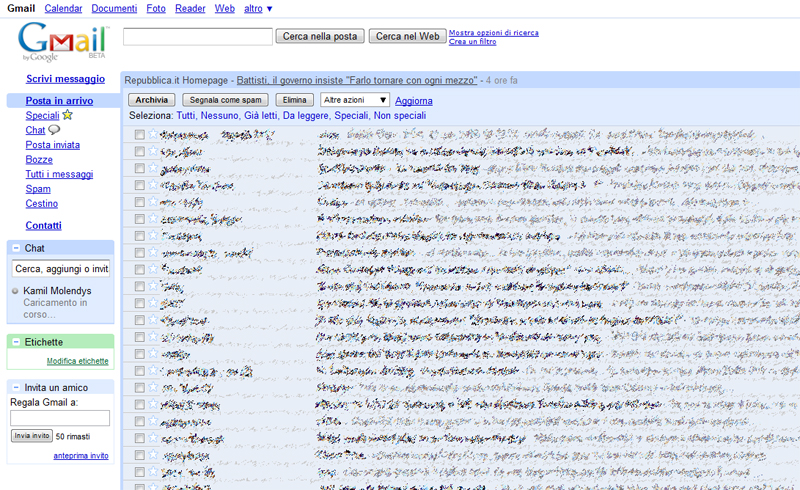Screen dimensions: 800x490
Task: Select unread messages via Da leggere
Action: (x=306, y=116)
